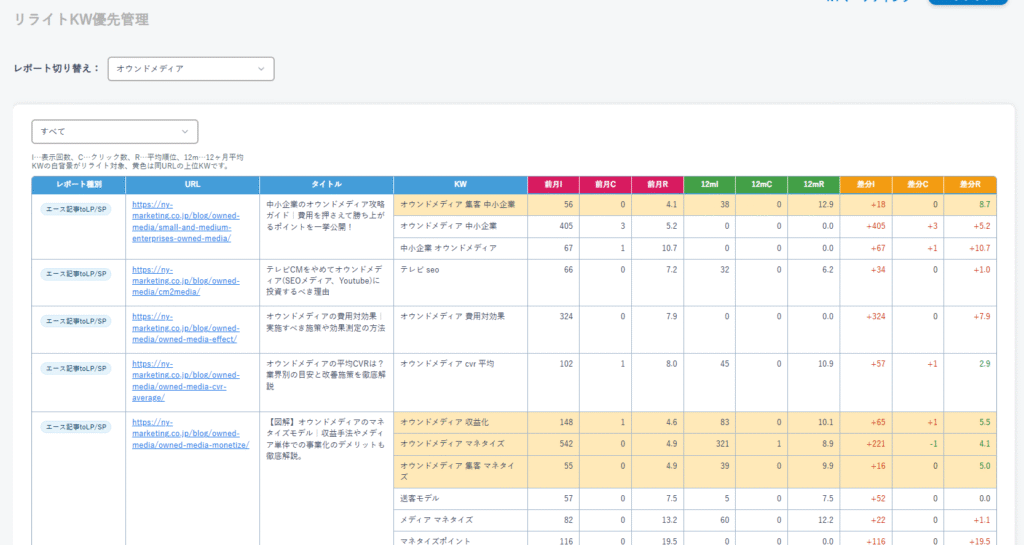1024x545 pixels.
Task: Sort by the 前月C column header
Action: pos(605,185)
